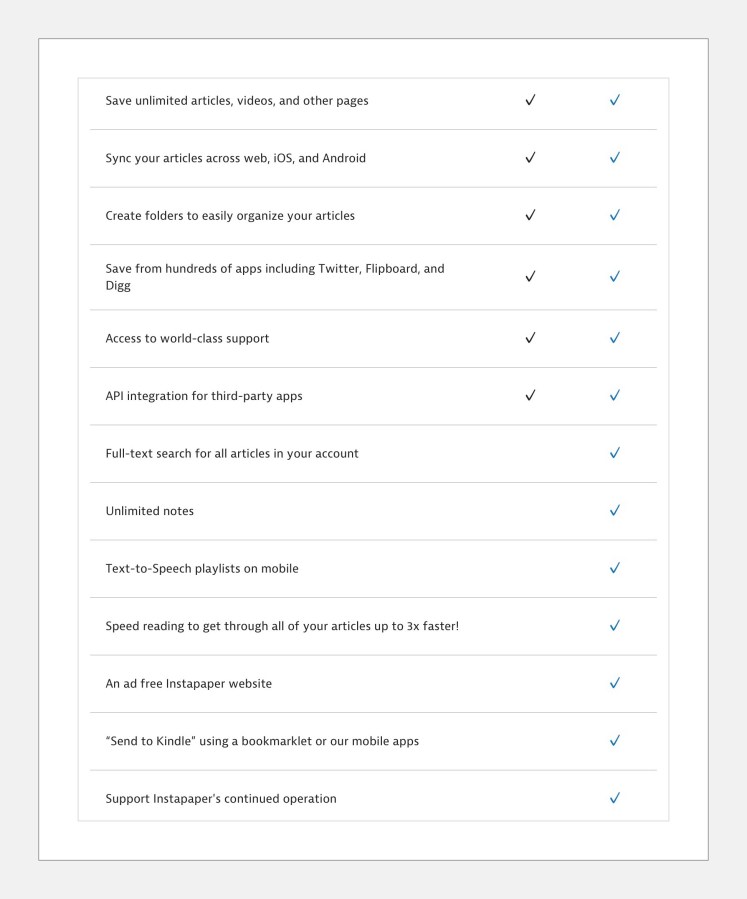Screen dimensions: 747x899
Task: Click blue checkmark for Text-to-Speech playlists
Action: pos(615,568)
